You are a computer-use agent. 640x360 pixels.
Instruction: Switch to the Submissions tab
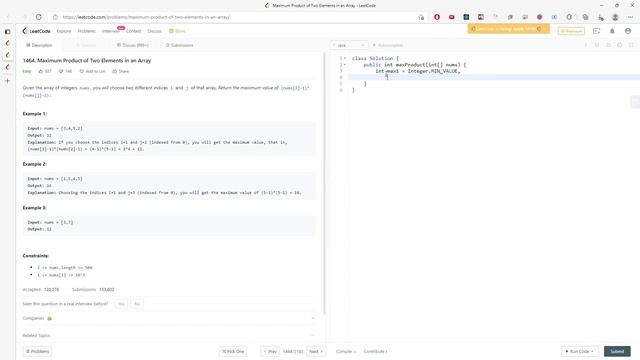pos(180,45)
